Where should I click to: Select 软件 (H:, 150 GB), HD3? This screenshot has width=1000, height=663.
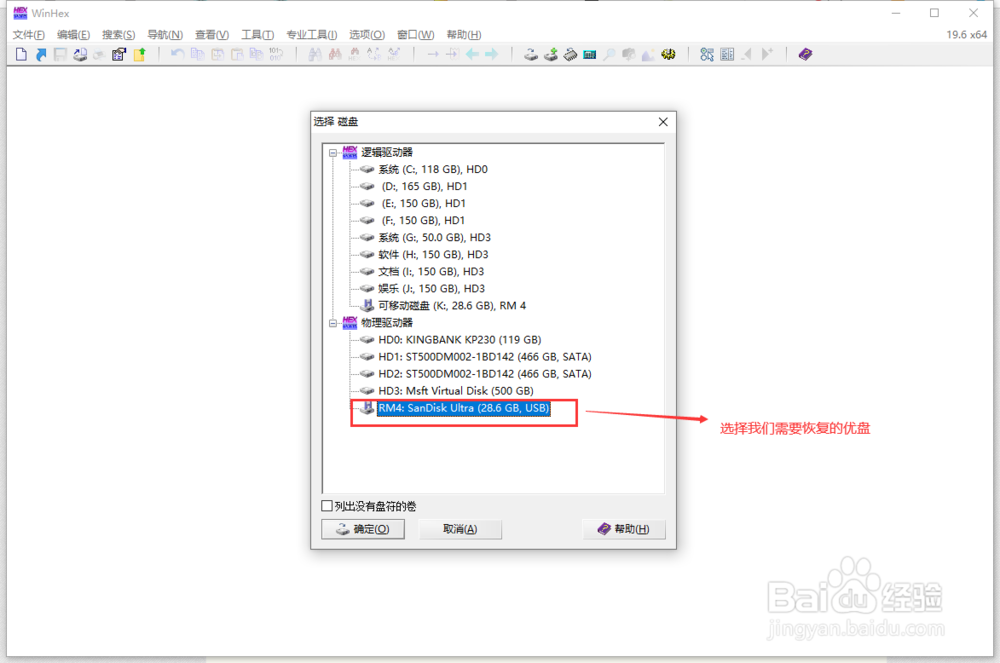[x=433, y=254]
